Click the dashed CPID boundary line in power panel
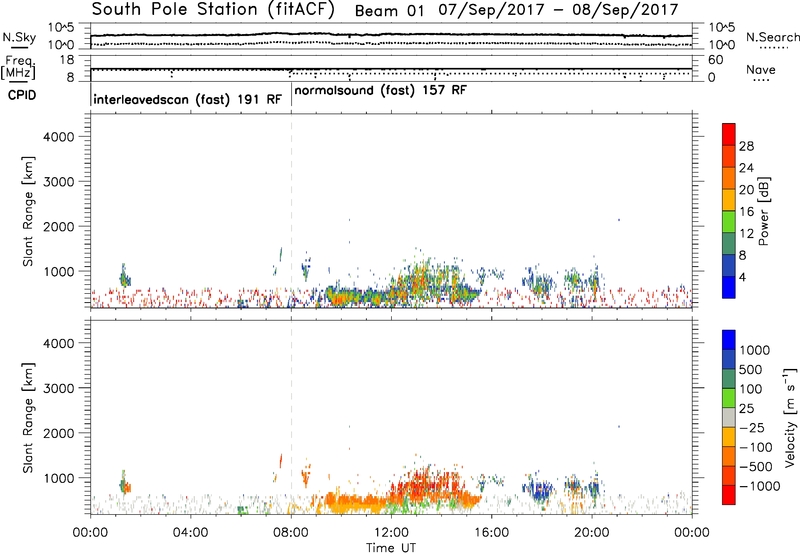Viewport: 800px width, 554px height. pos(291,211)
